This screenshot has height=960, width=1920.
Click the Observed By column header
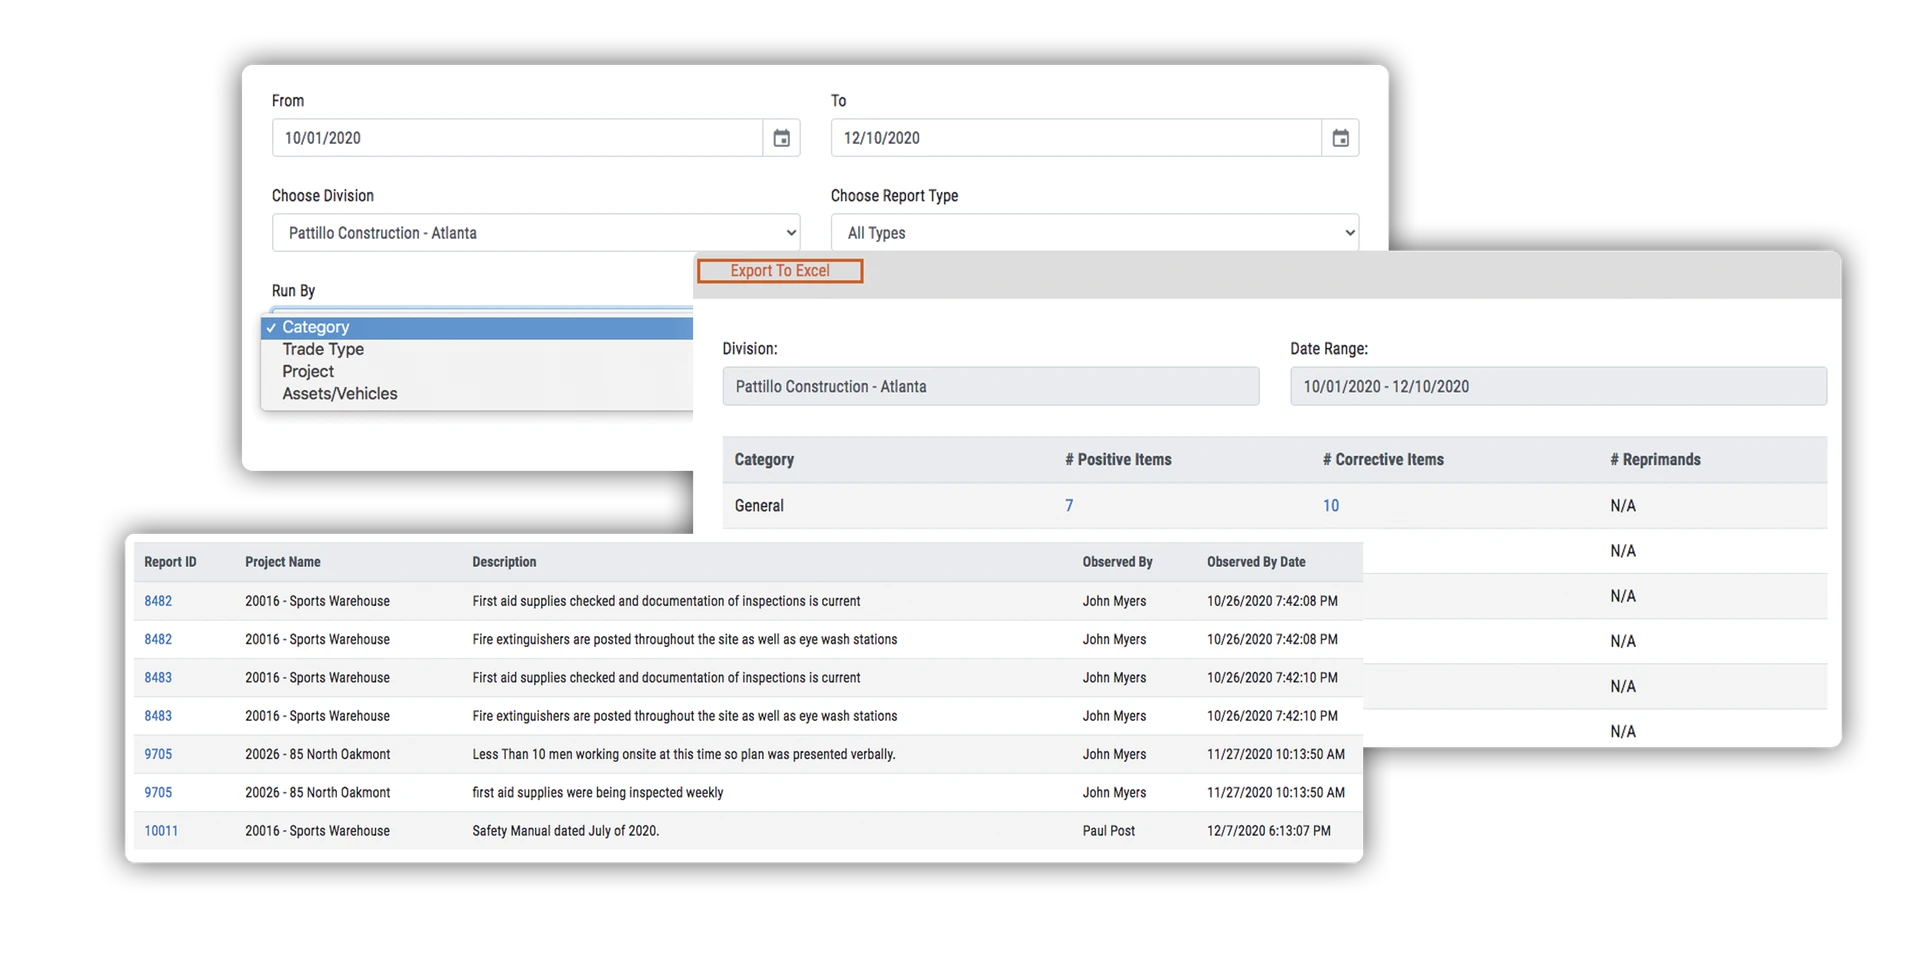pos(1117,562)
